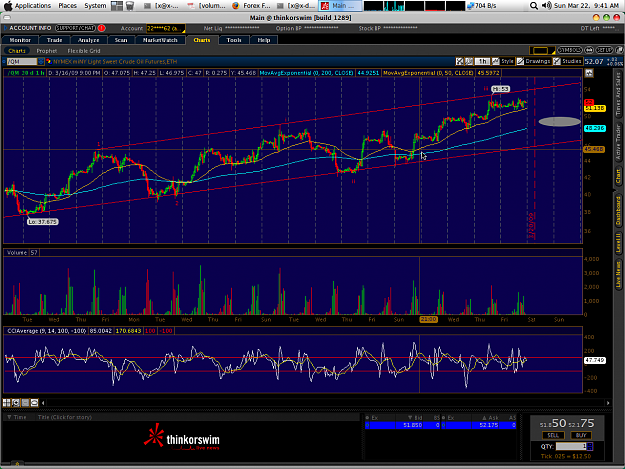Click the Lo: 37.875 price label
Screen dimensions: 625x469
[42, 222]
